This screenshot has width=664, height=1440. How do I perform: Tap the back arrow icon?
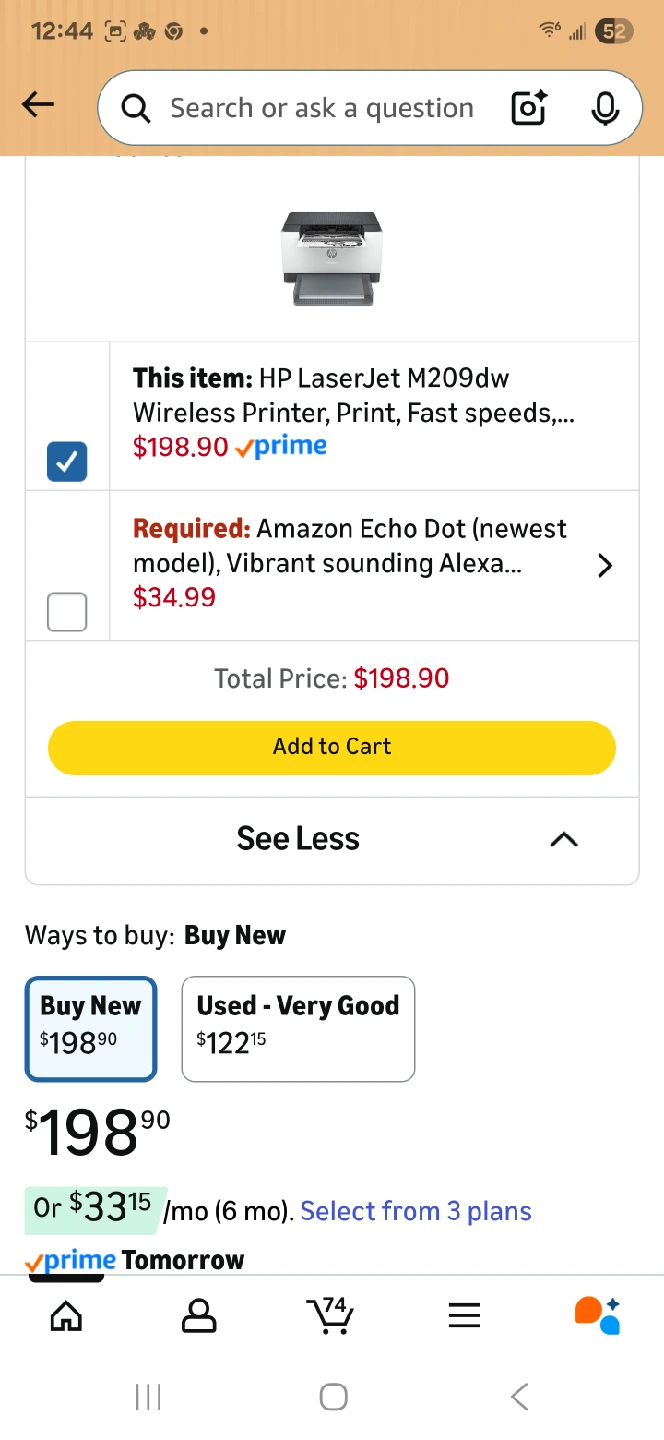pos(38,105)
